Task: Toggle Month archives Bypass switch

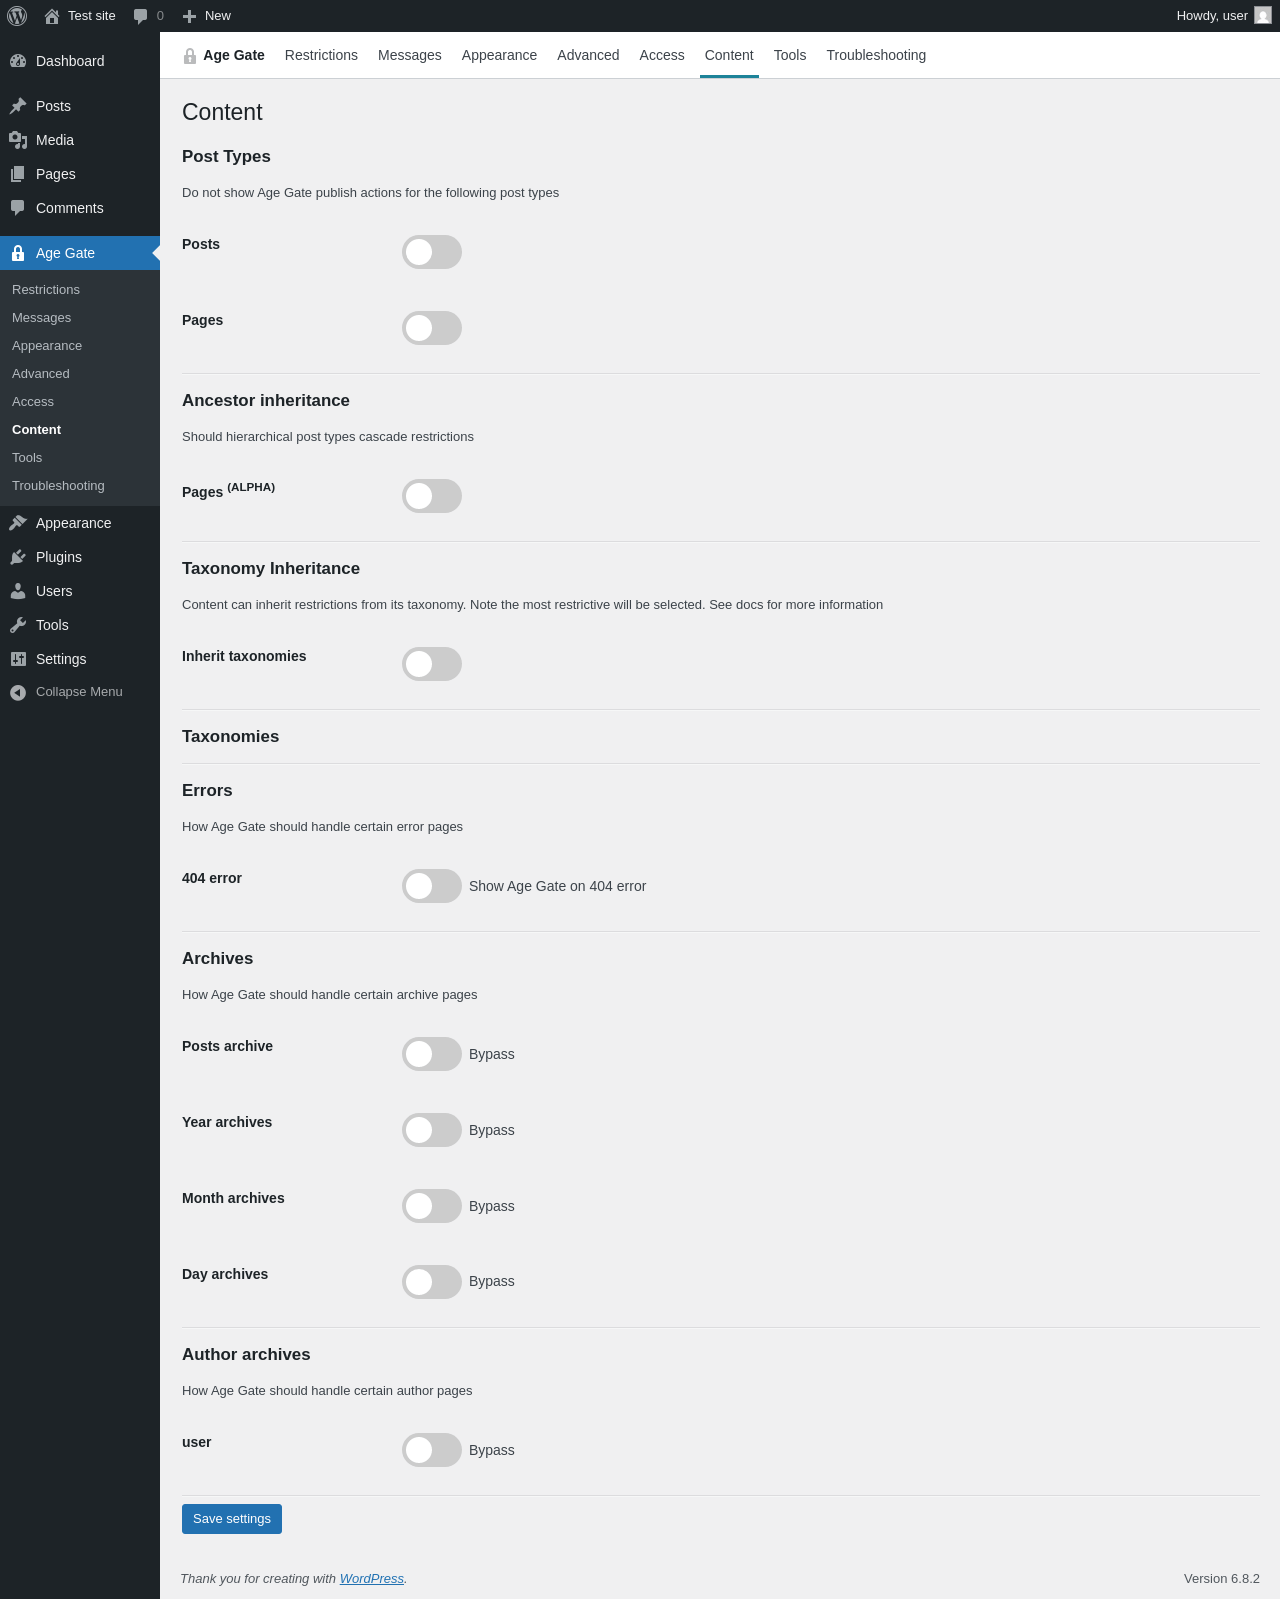Action: click(432, 1206)
